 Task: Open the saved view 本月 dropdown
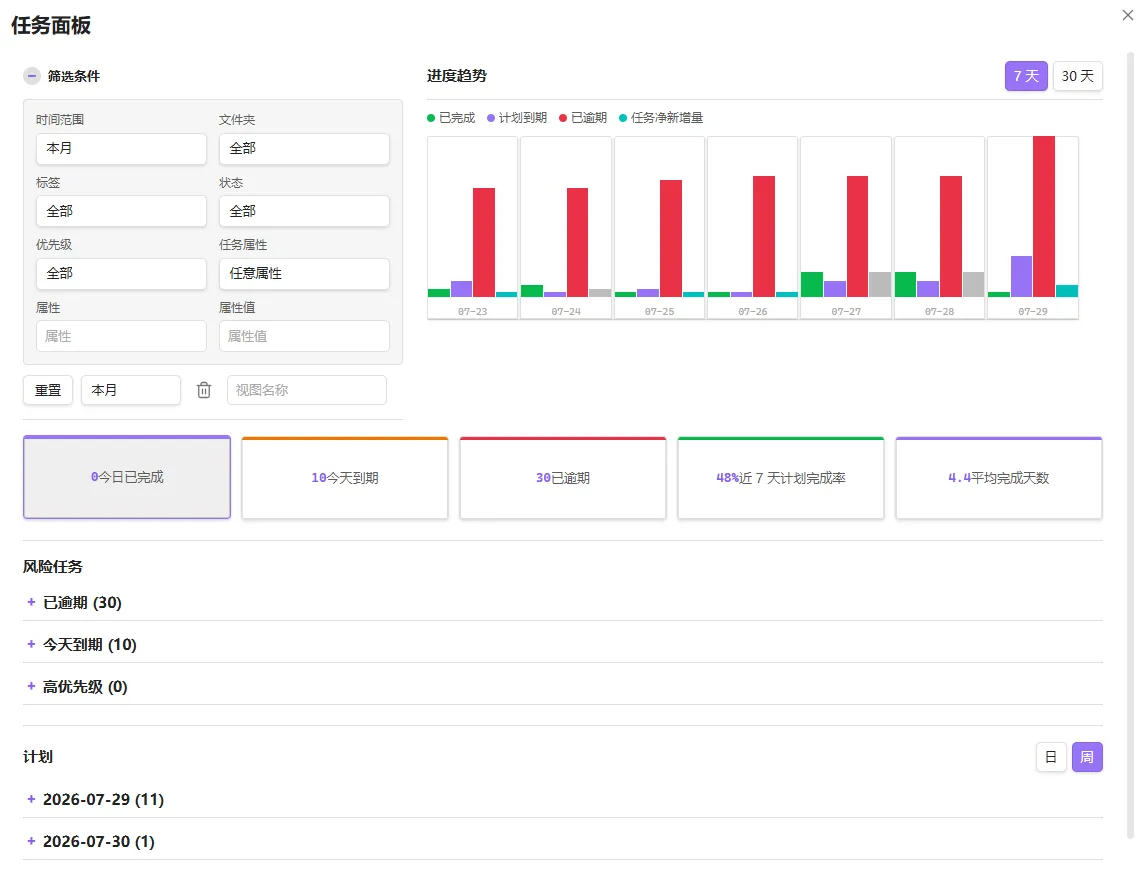pyautogui.click(x=131, y=390)
